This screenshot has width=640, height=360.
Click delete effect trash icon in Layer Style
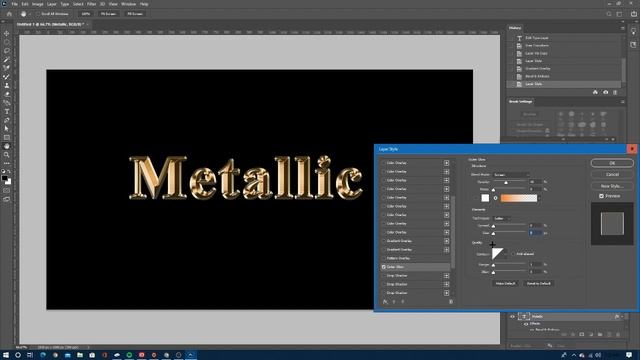(x=451, y=302)
